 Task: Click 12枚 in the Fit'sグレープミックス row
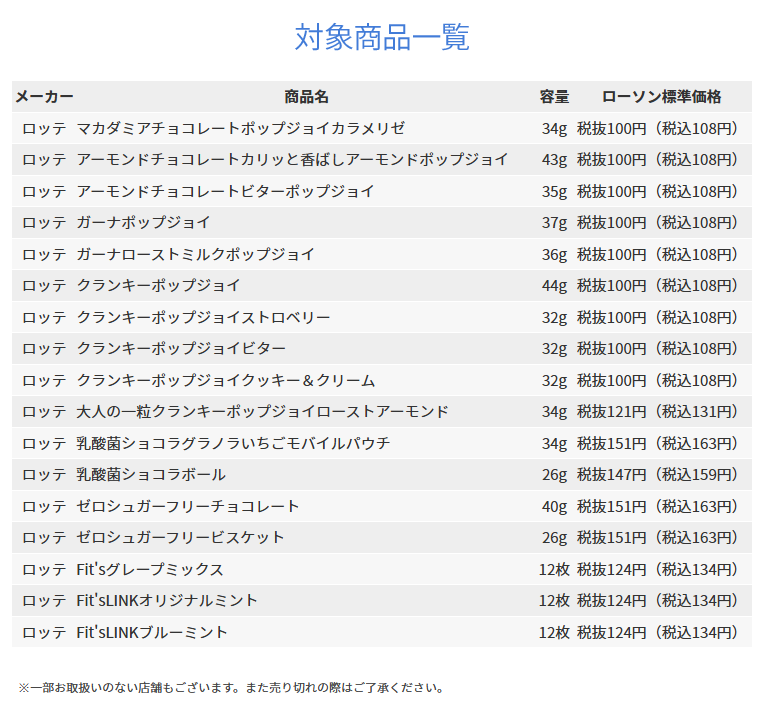click(x=554, y=569)
